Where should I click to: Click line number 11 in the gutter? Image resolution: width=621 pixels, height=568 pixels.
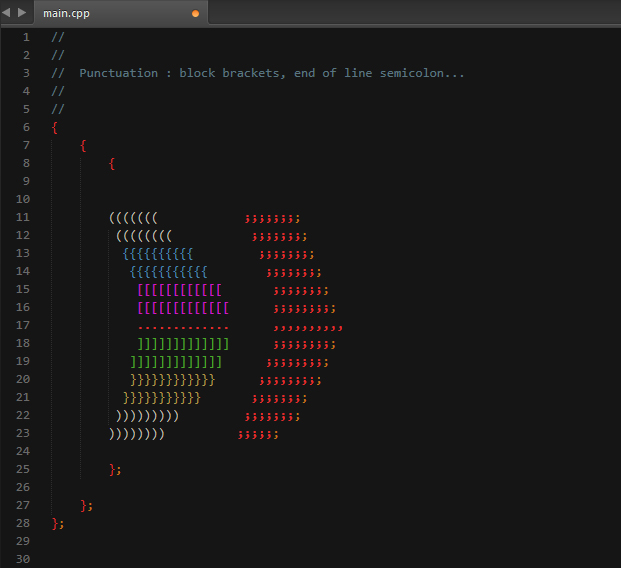point(23,217)
